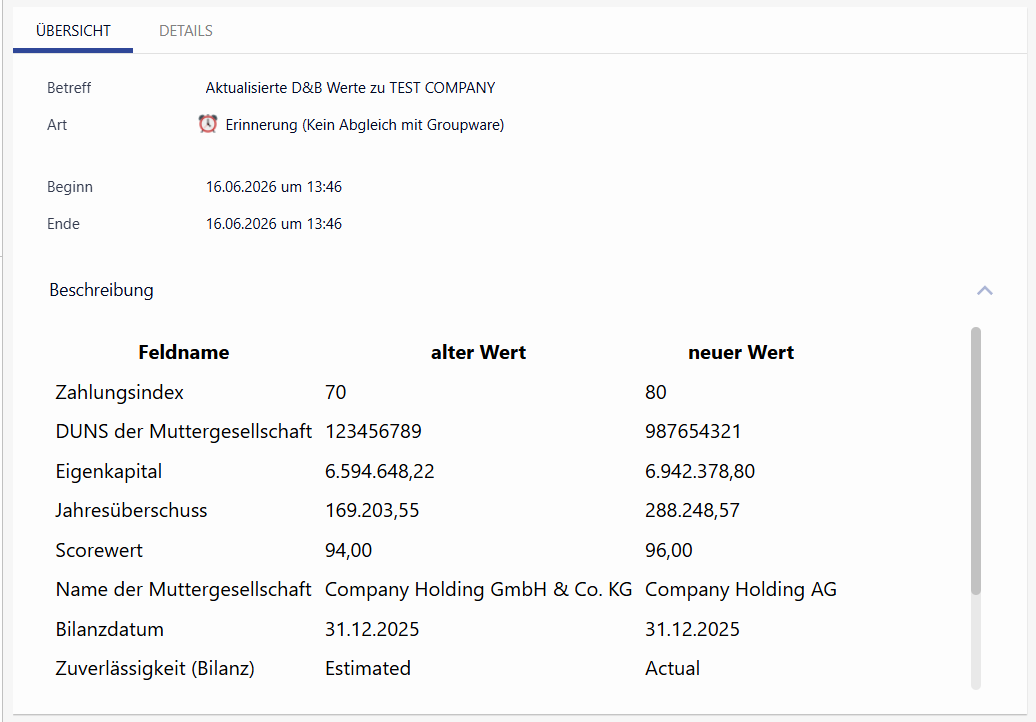Collapse the Beschreibung section chevron
This screenshot has height=722, width=1036.
coord(984,291)
